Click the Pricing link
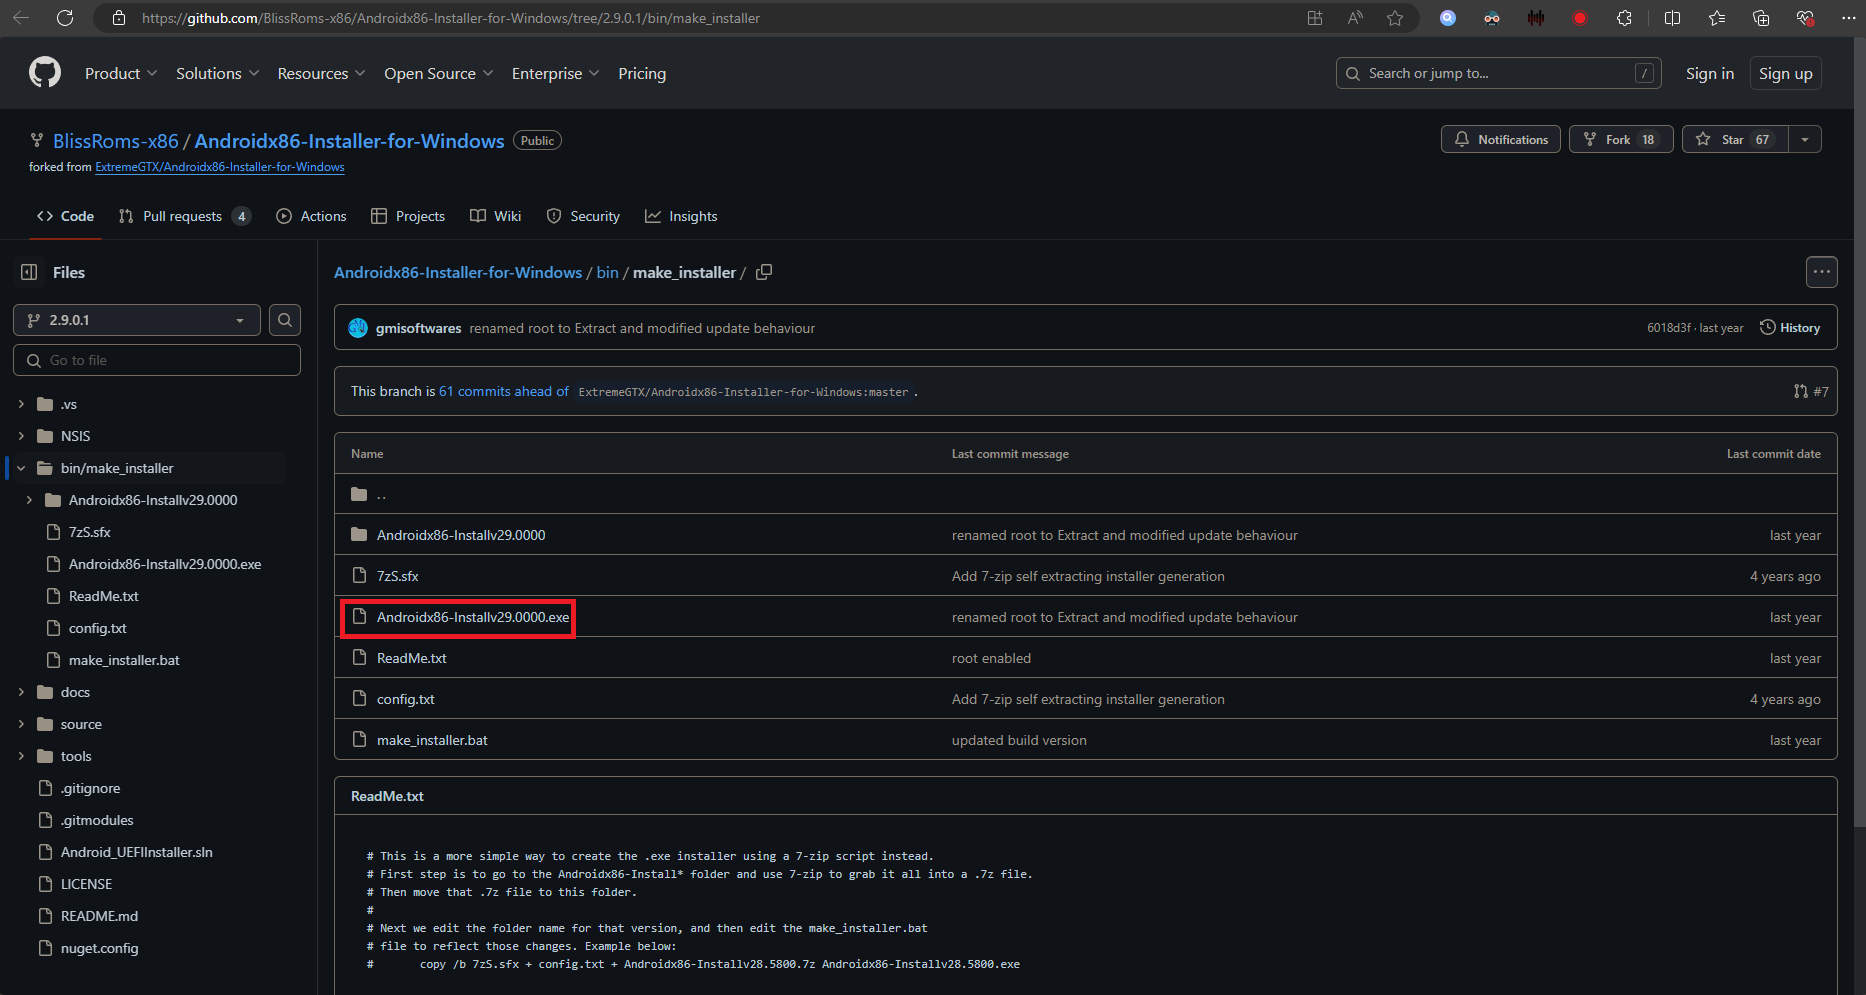This screenshot has width=1866, height=995. pyautogui.click(x=642, y=73)
